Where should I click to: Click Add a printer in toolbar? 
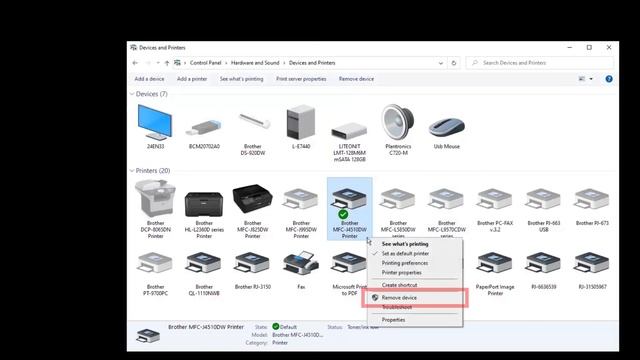pos(192,79)
